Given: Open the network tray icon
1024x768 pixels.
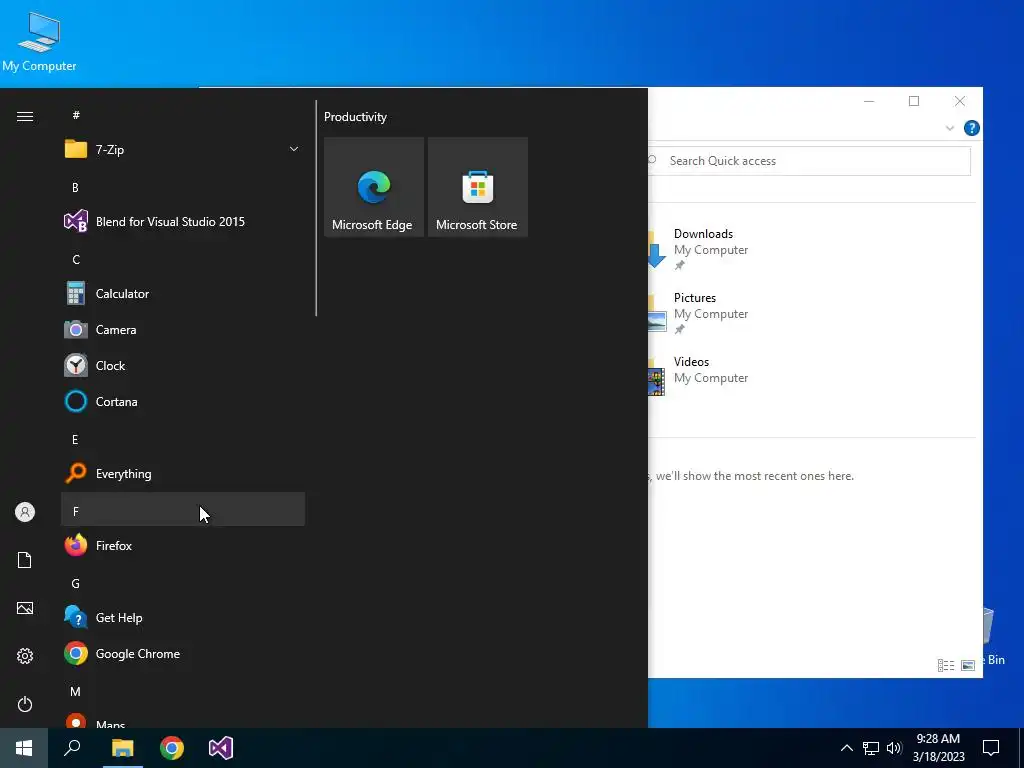Looking at the screenshot, I should (871, 748).
